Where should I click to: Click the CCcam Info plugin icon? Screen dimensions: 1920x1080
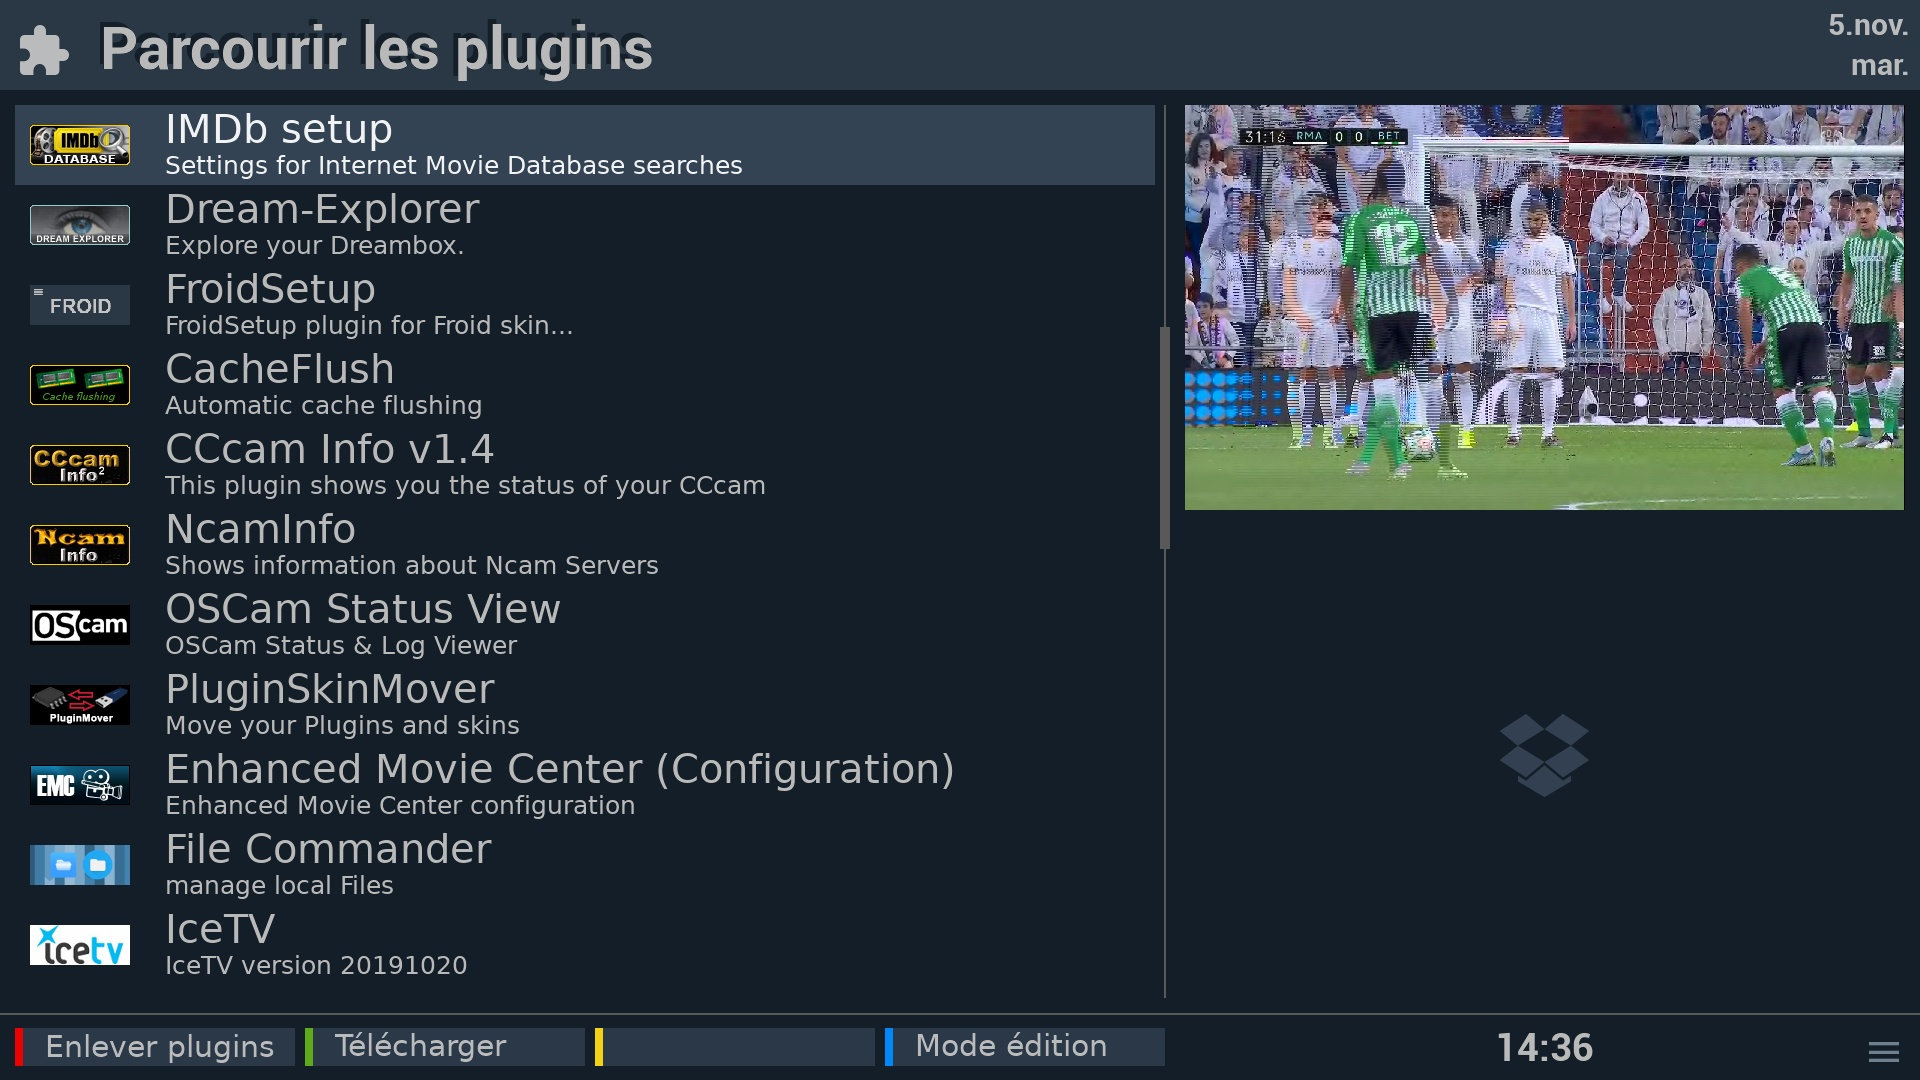80,465
